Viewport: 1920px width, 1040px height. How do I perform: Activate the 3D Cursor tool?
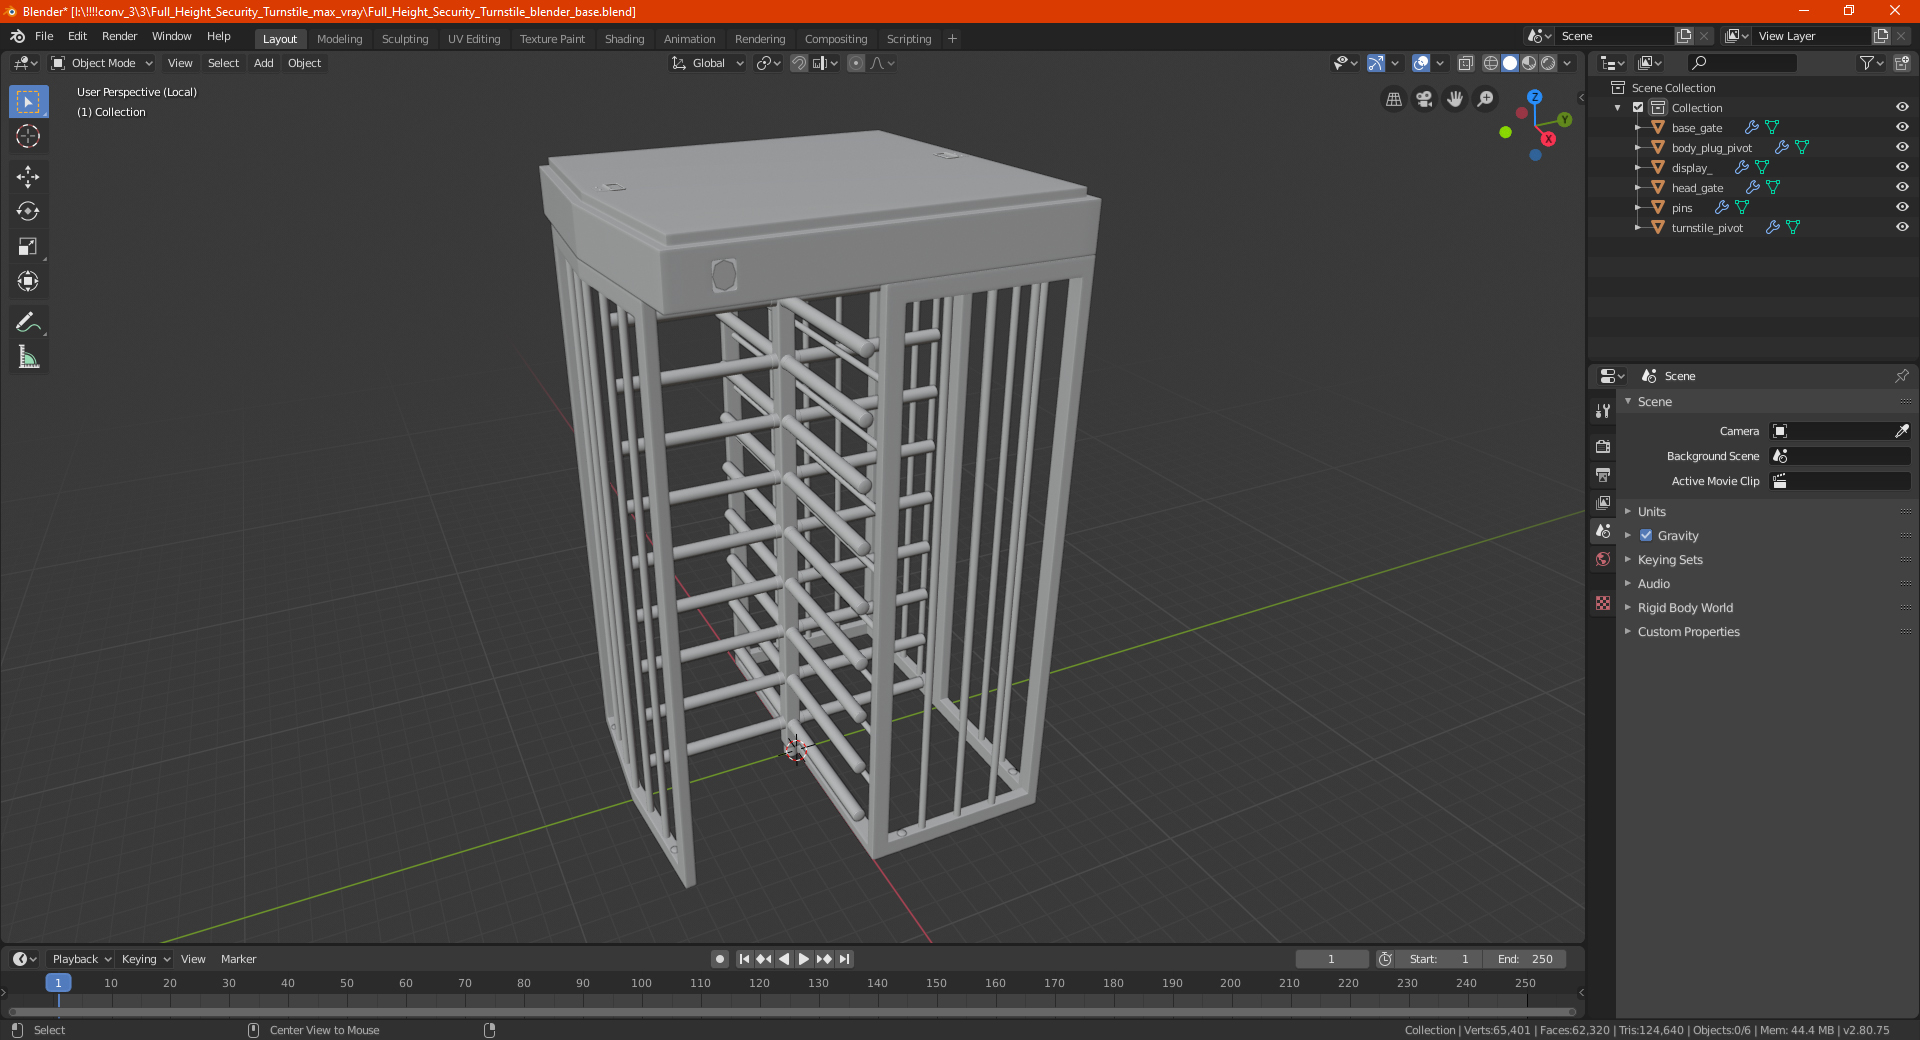point(28,136)
